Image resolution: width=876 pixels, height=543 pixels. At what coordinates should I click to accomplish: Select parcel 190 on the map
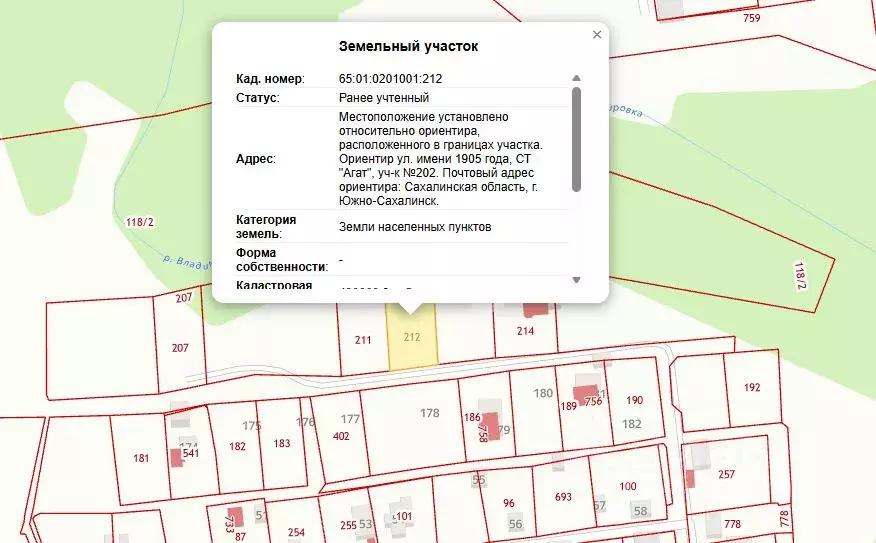pos(634,400)
